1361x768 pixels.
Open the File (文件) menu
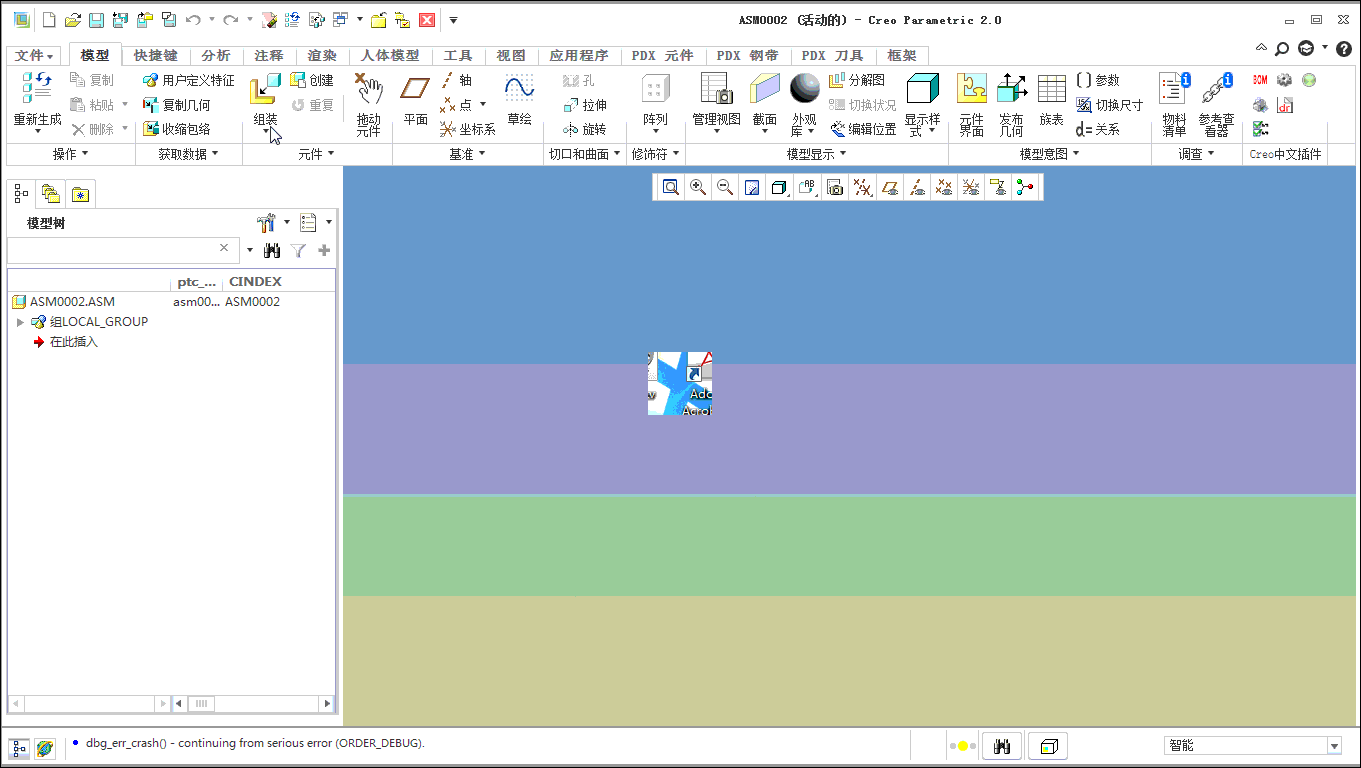click(34, 56)
